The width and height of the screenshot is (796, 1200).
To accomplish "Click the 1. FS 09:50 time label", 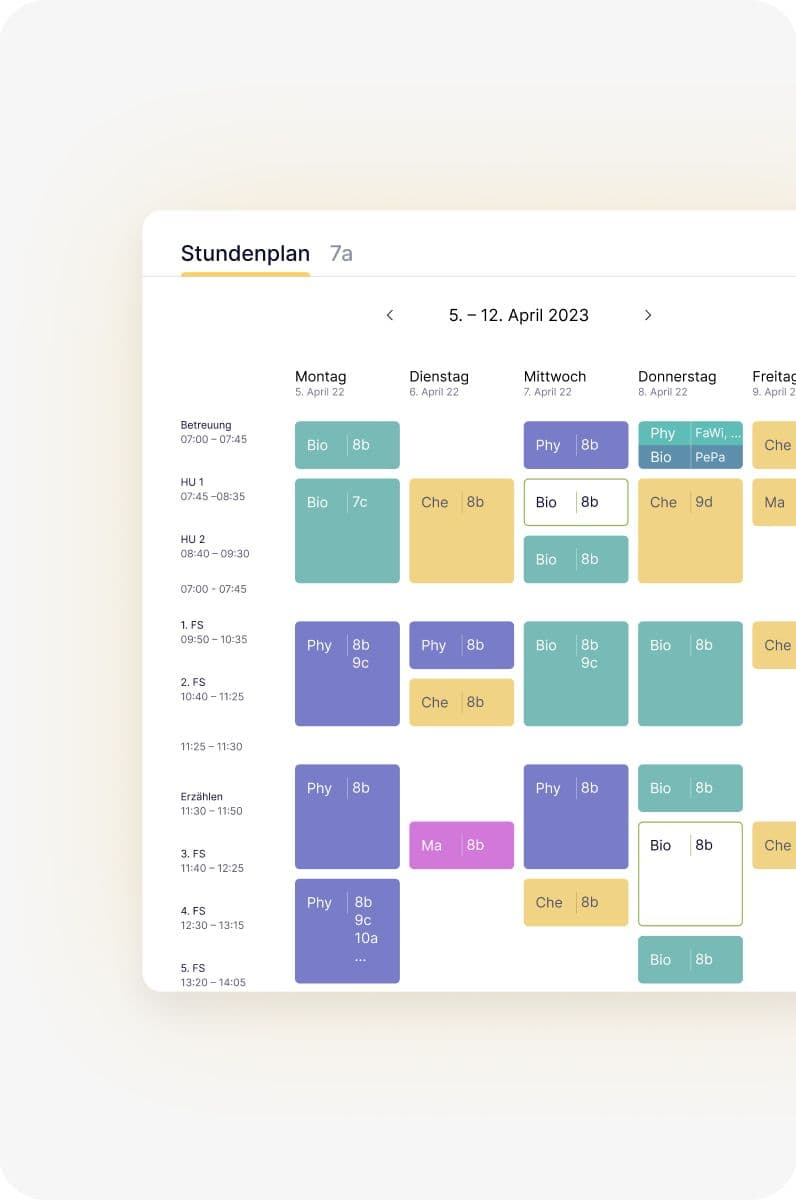I will (x=205, y=632).
